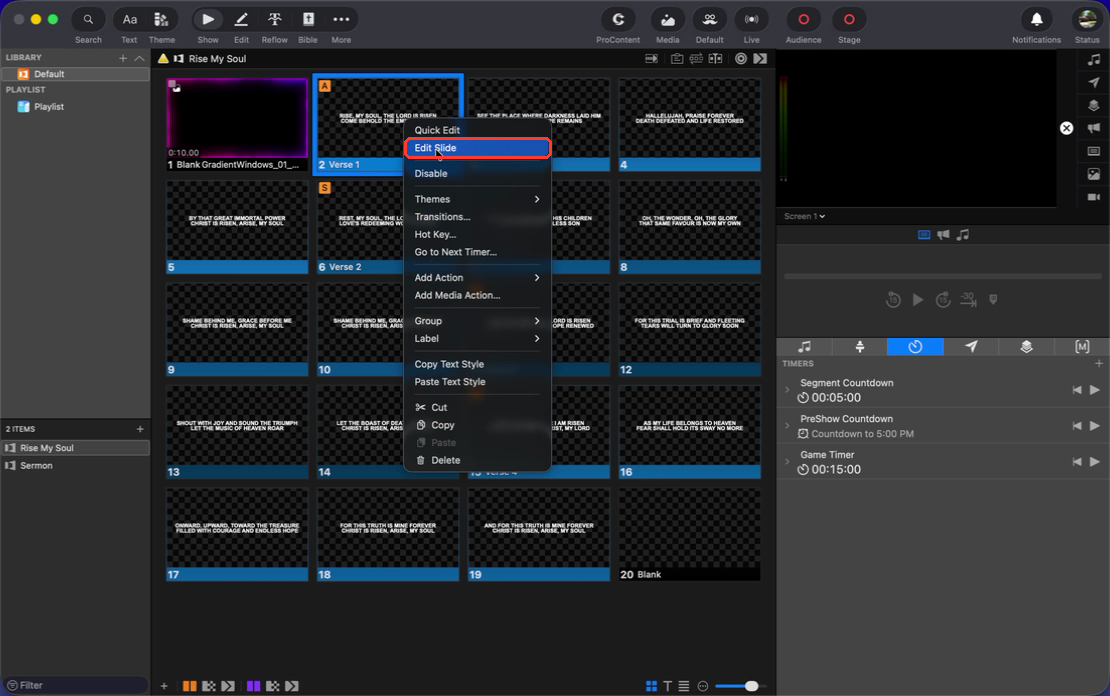1110x696 pixels.
Task: Open the Screen 1 dropdown
Action: 804,216
